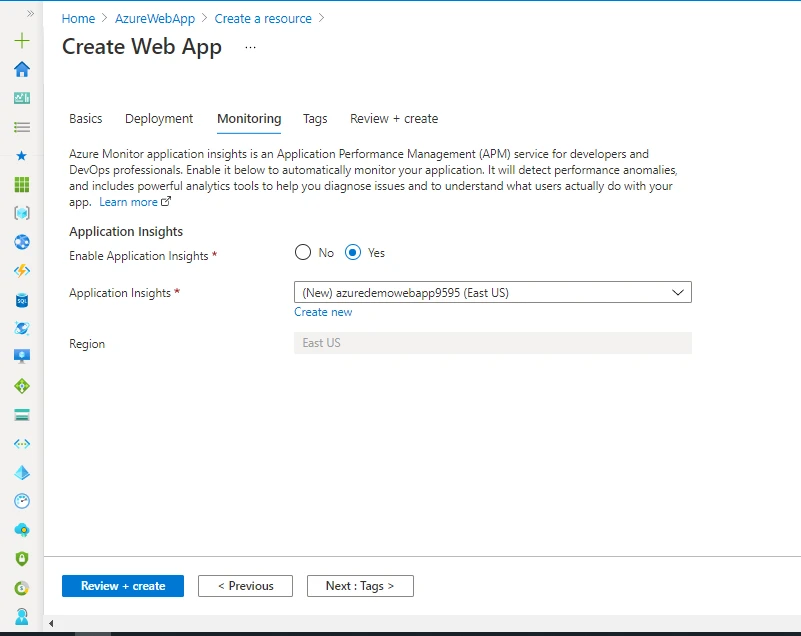The image size is (801, 636).
Task: Select Yes for Enable Application Insights
Action: pos(352,252)
